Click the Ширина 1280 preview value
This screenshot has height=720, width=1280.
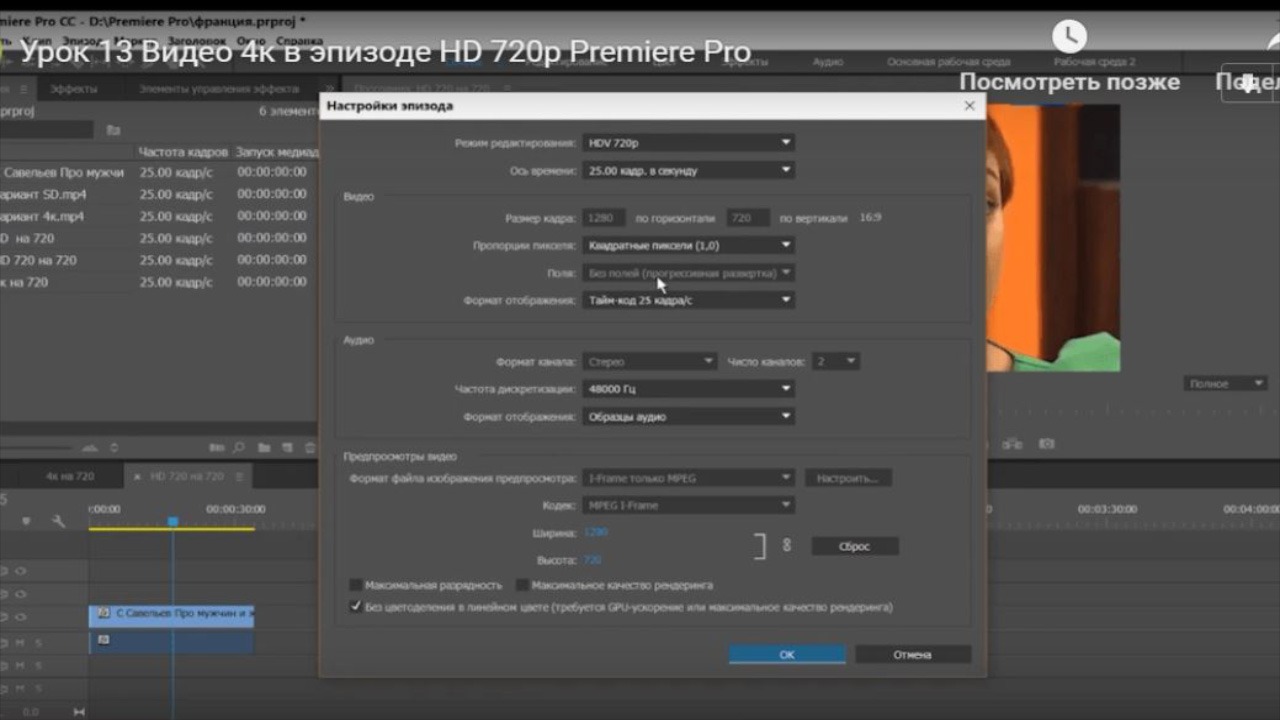[595, 533]
